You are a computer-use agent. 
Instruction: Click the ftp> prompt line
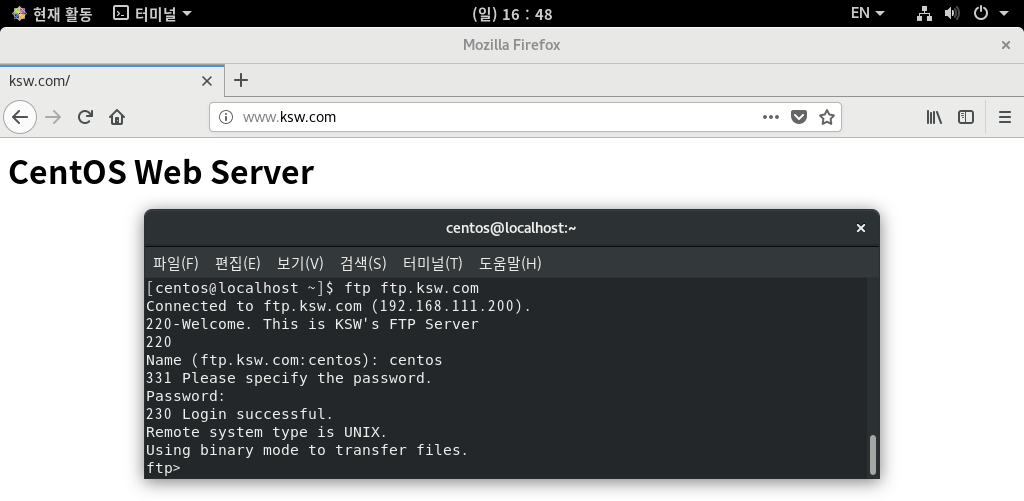(x=163, y=468)
